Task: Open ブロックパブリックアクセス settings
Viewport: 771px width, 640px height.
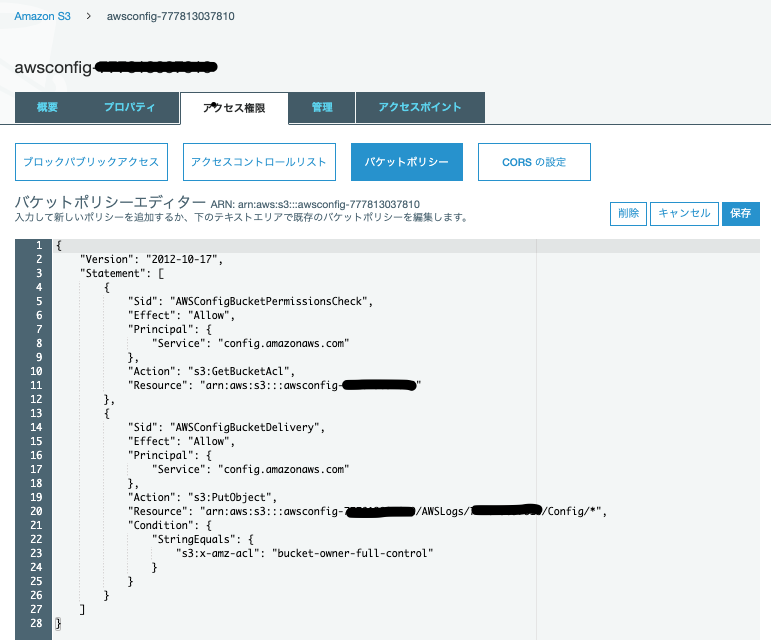Action: 91,162
